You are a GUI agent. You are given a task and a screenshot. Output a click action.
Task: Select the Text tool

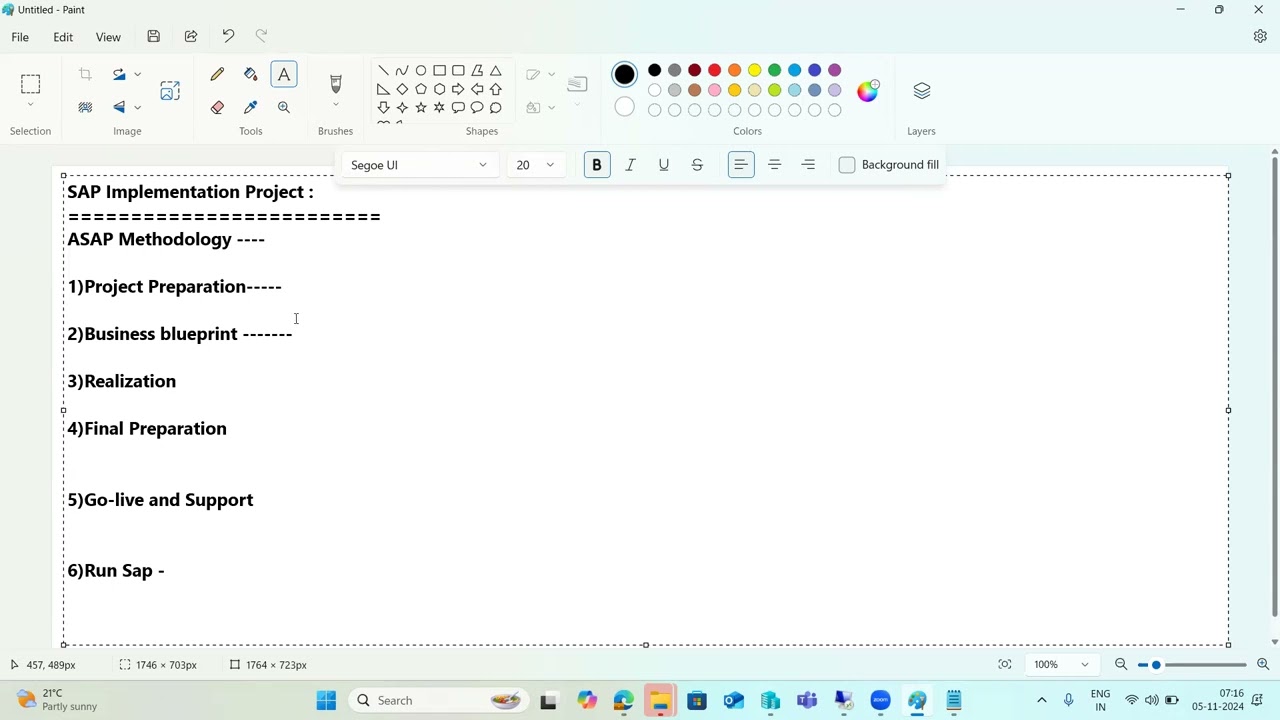click(x=284, y=74)
